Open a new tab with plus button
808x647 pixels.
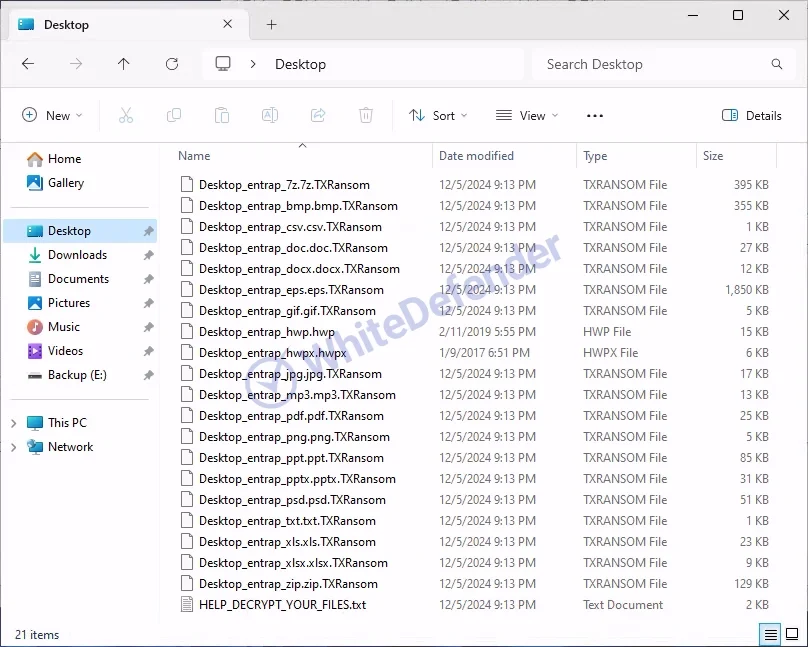tap(271, 25)
